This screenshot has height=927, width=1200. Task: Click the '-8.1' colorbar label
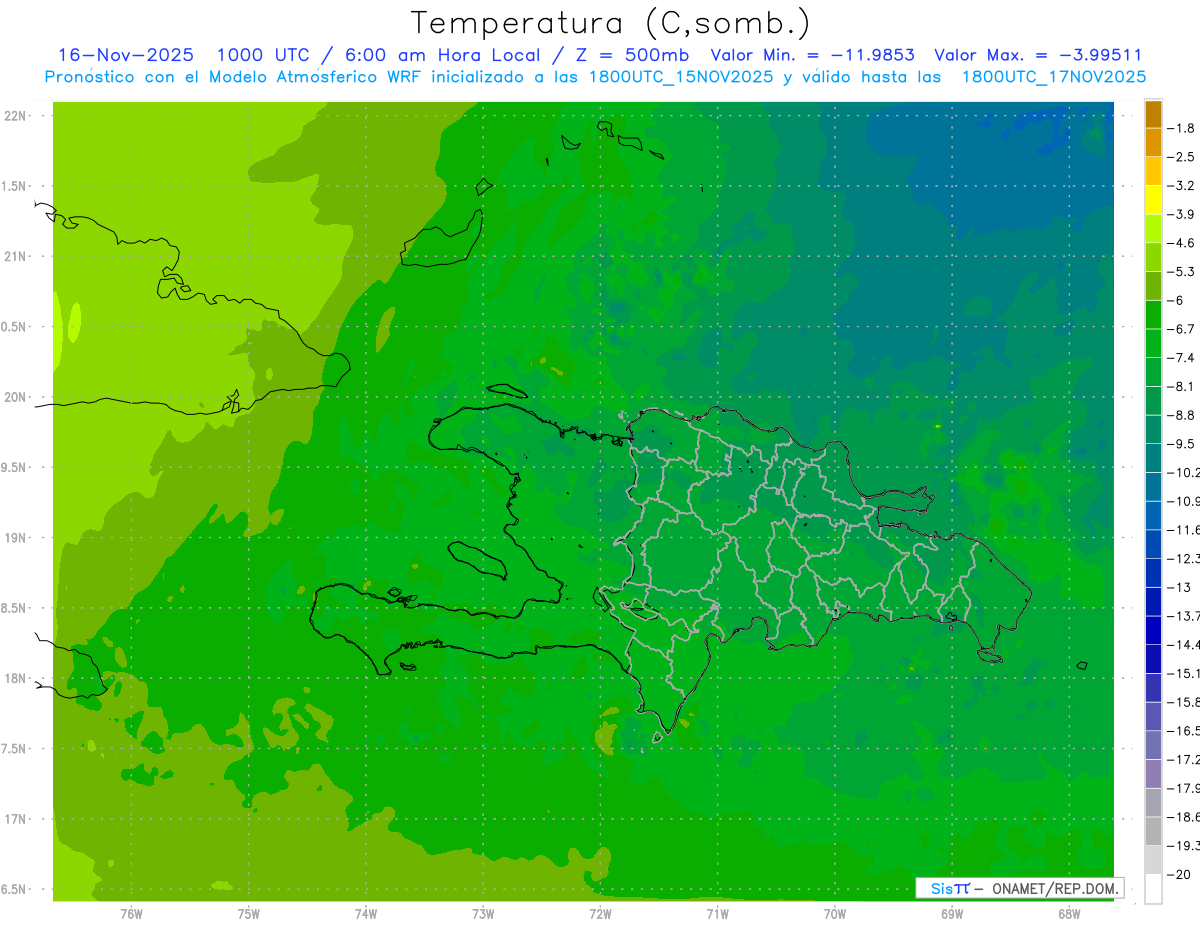[x=1183, y=386]
